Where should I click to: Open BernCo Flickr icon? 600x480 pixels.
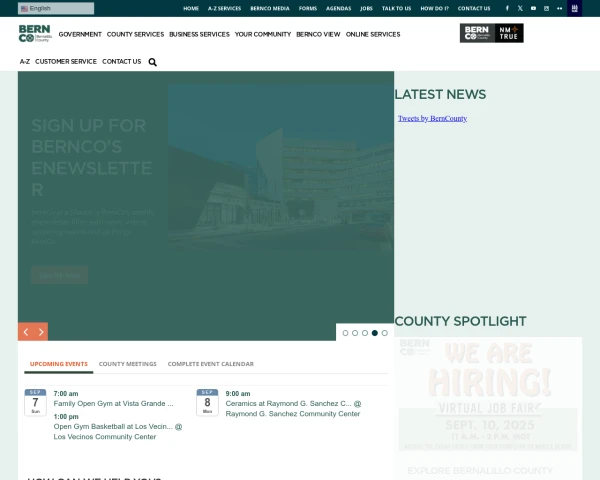click(559, 8)
